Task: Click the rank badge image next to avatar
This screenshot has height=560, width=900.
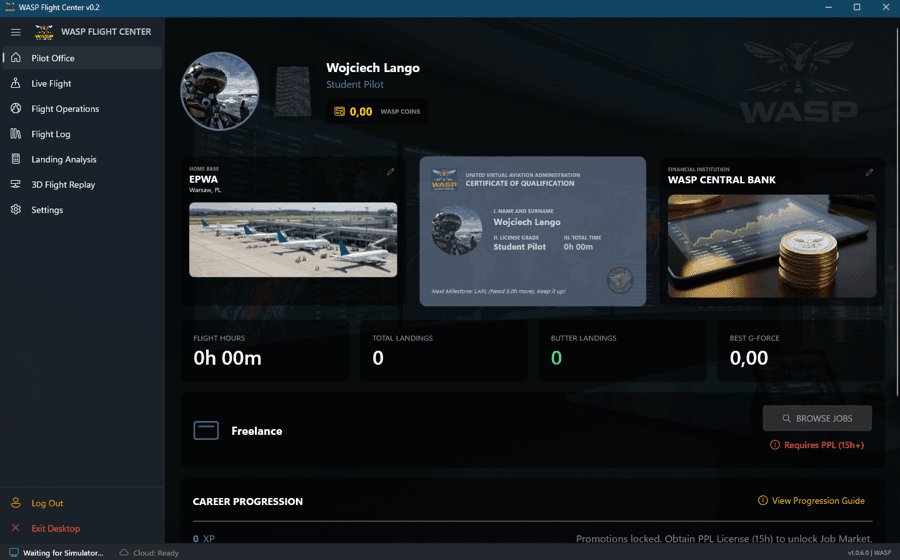Action: tap(293, 91)
